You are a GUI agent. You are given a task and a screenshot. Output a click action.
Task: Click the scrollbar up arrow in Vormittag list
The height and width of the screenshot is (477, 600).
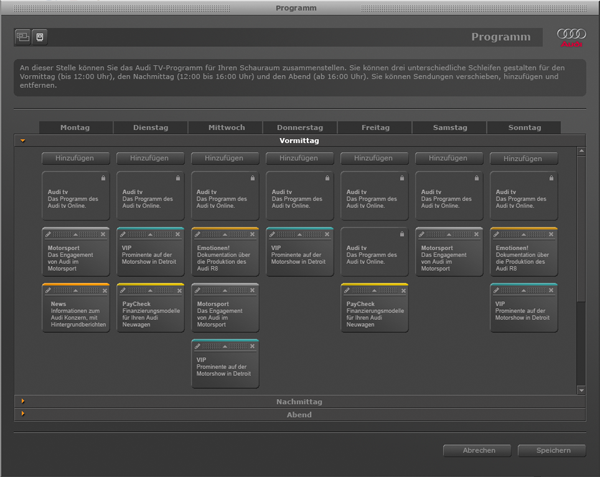tap(581, 151)
